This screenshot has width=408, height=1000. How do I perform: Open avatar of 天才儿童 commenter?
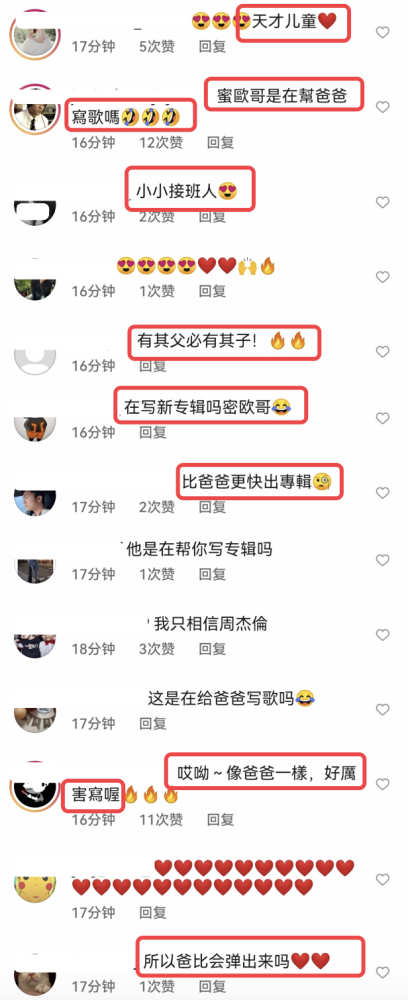click(34, 33)
